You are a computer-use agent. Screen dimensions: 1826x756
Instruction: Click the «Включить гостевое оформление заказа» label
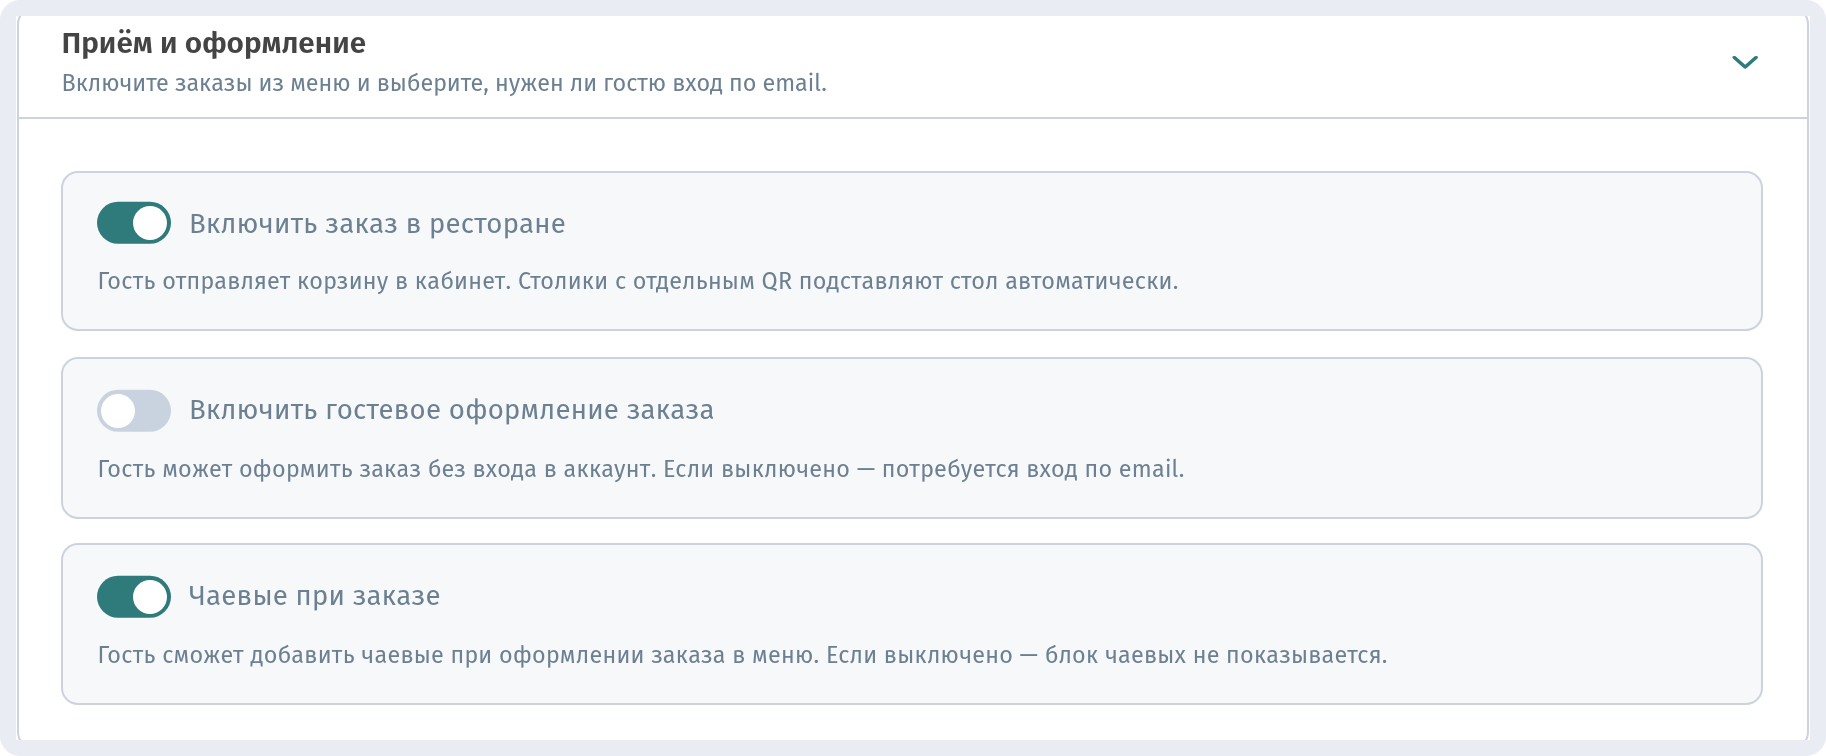click(451, 410)
